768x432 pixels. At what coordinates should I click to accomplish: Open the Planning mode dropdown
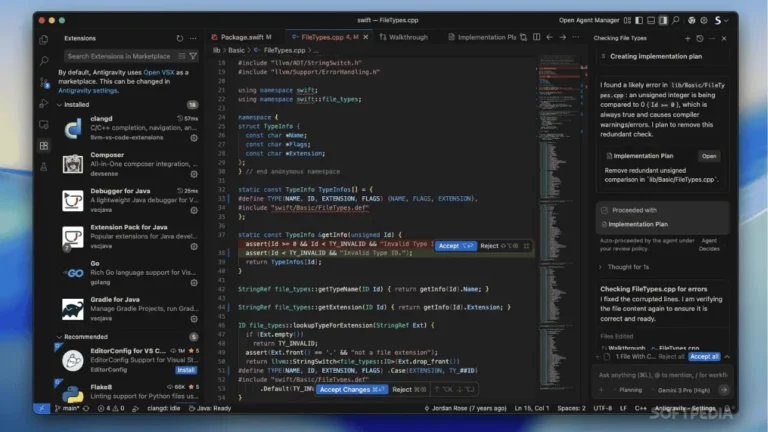coord(627,390)
